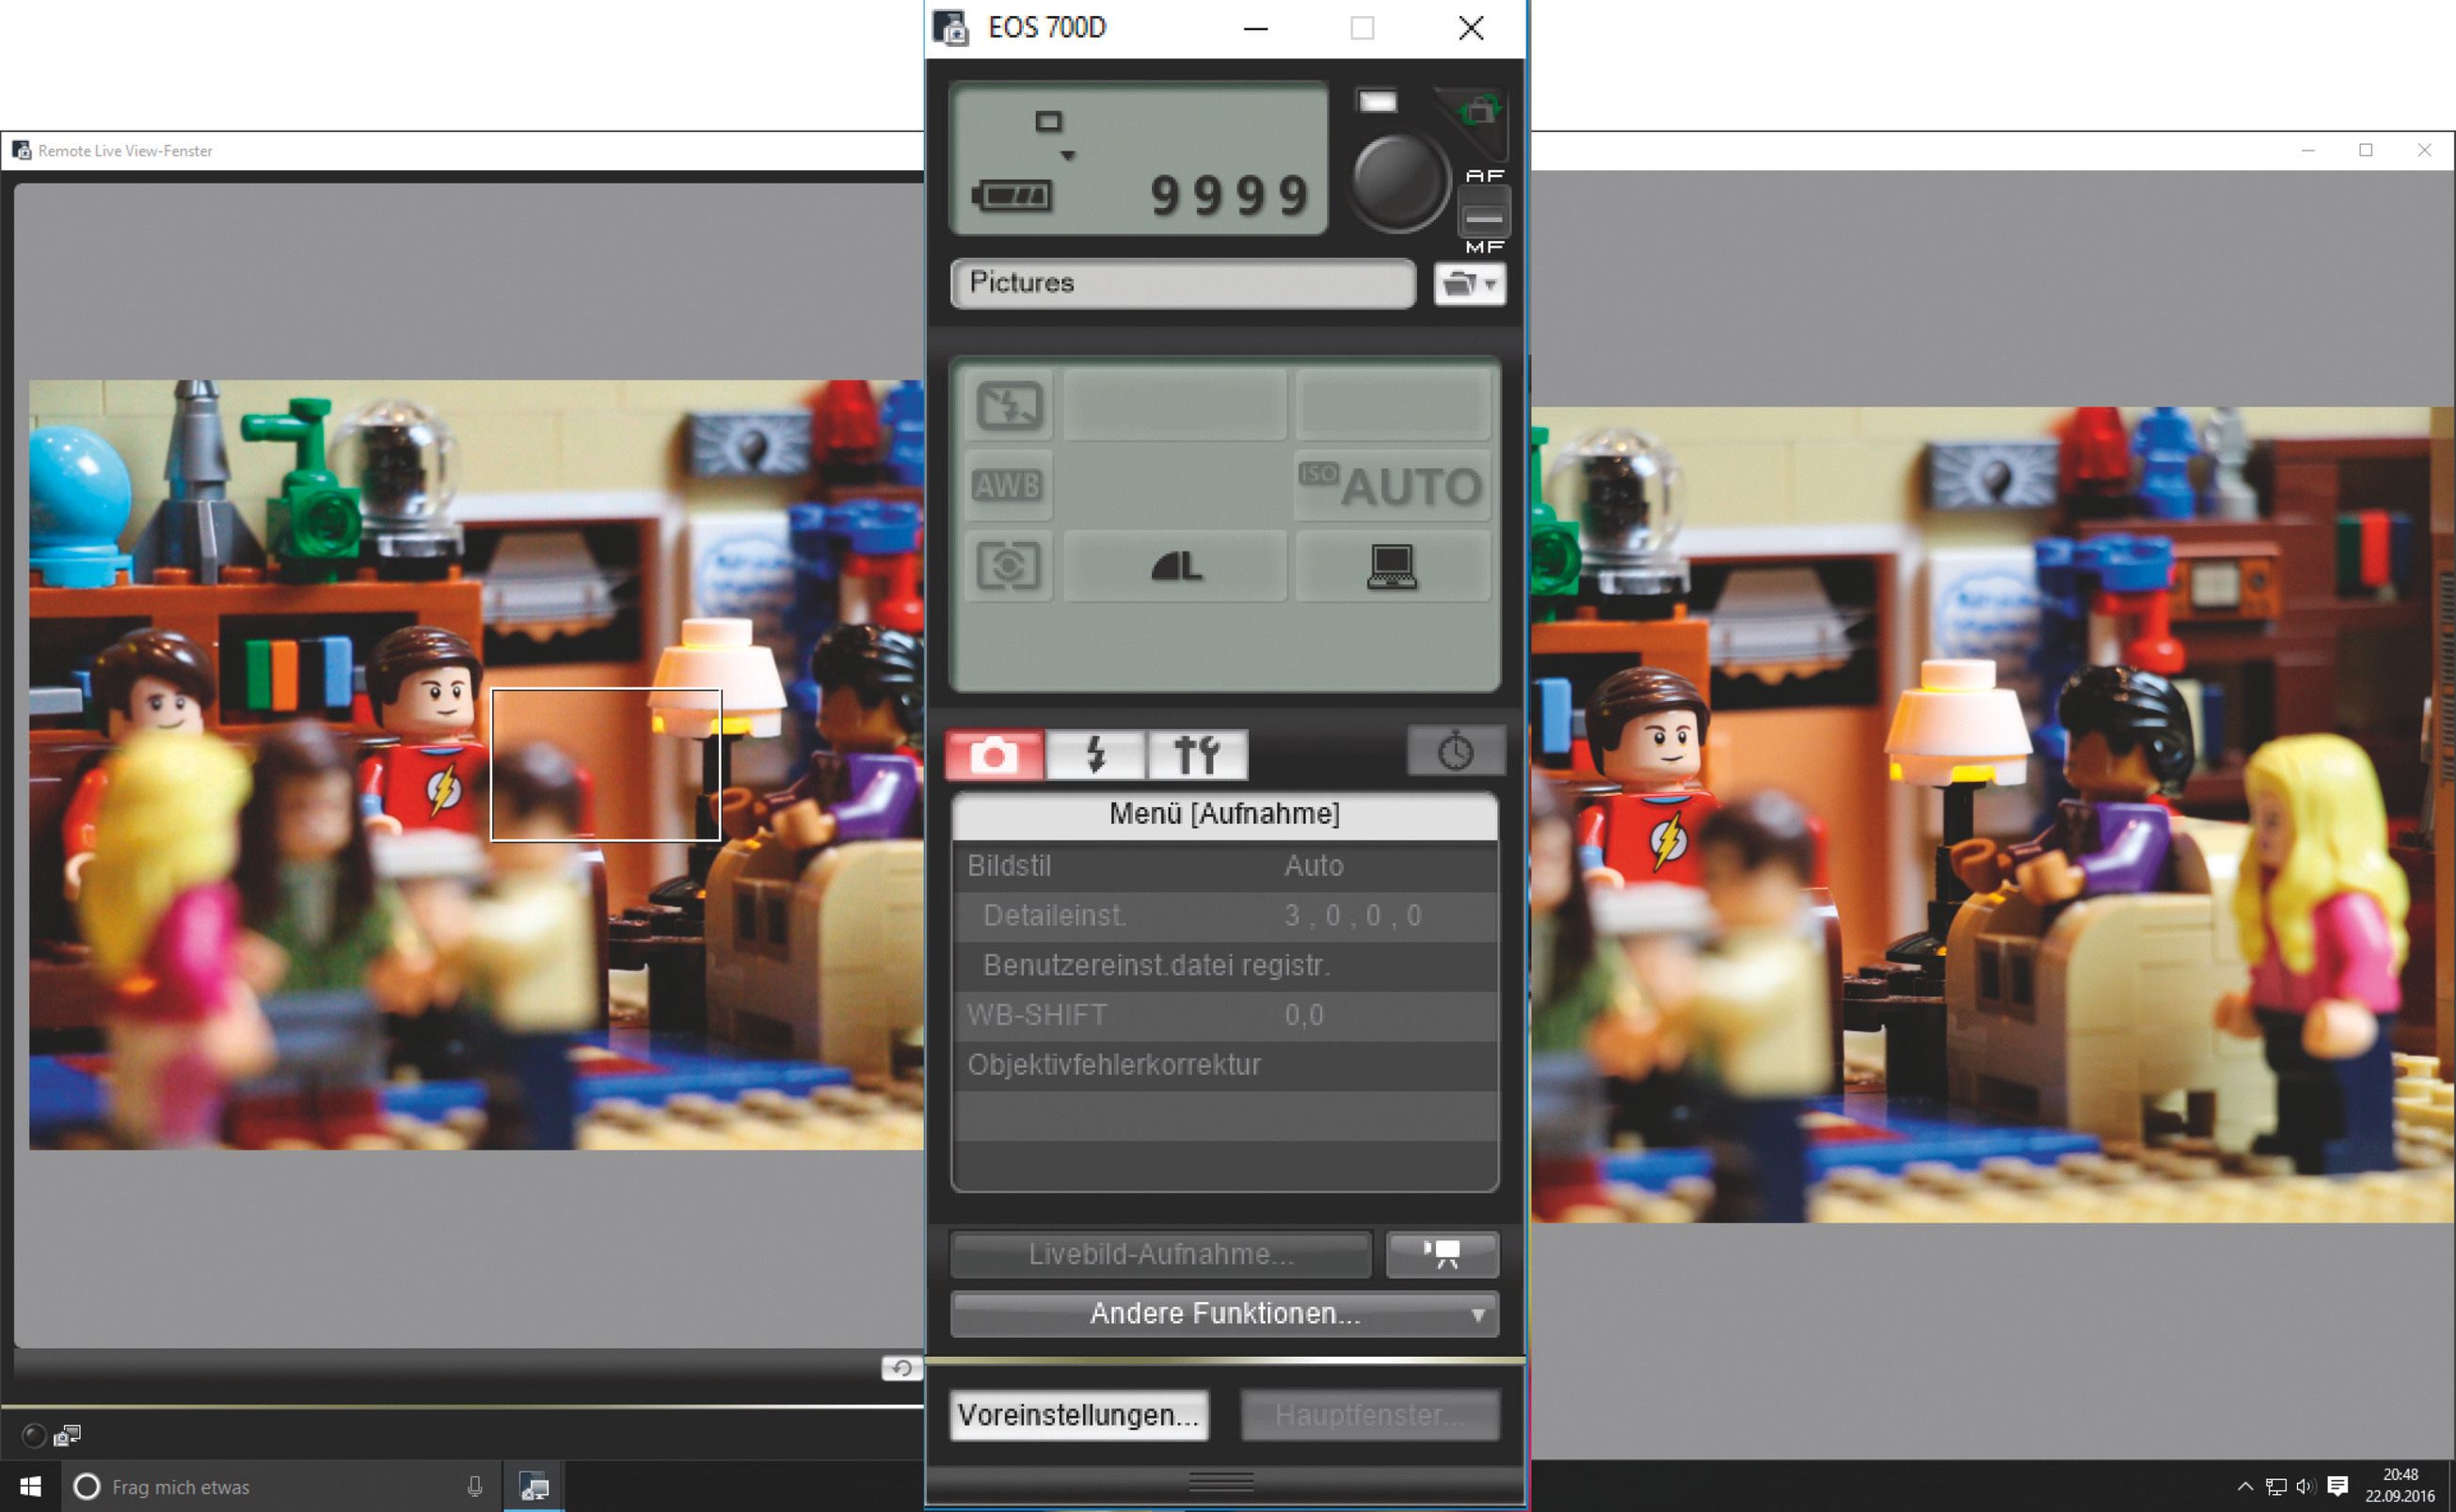Switch to the flash menu tab
2456x1512 pixels.
tap(1096, 754)
